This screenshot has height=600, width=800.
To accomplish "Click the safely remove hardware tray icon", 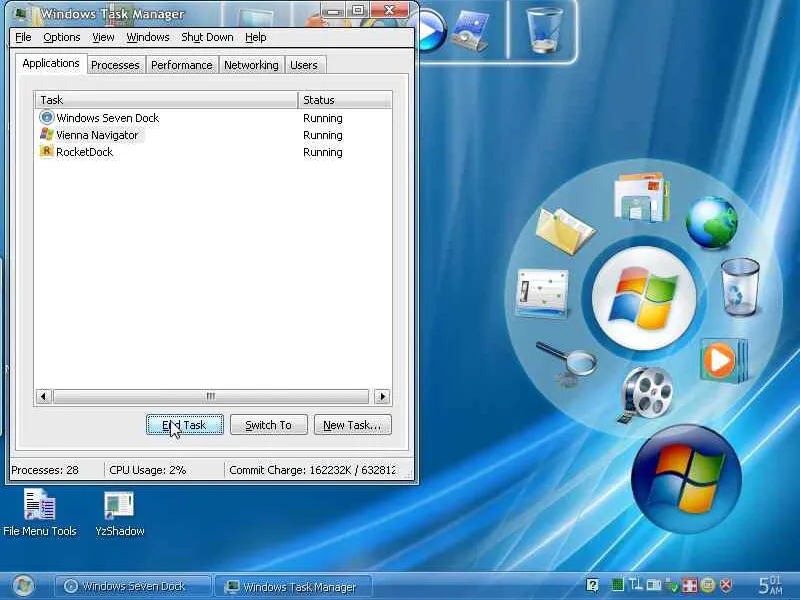I will [672, 585].
